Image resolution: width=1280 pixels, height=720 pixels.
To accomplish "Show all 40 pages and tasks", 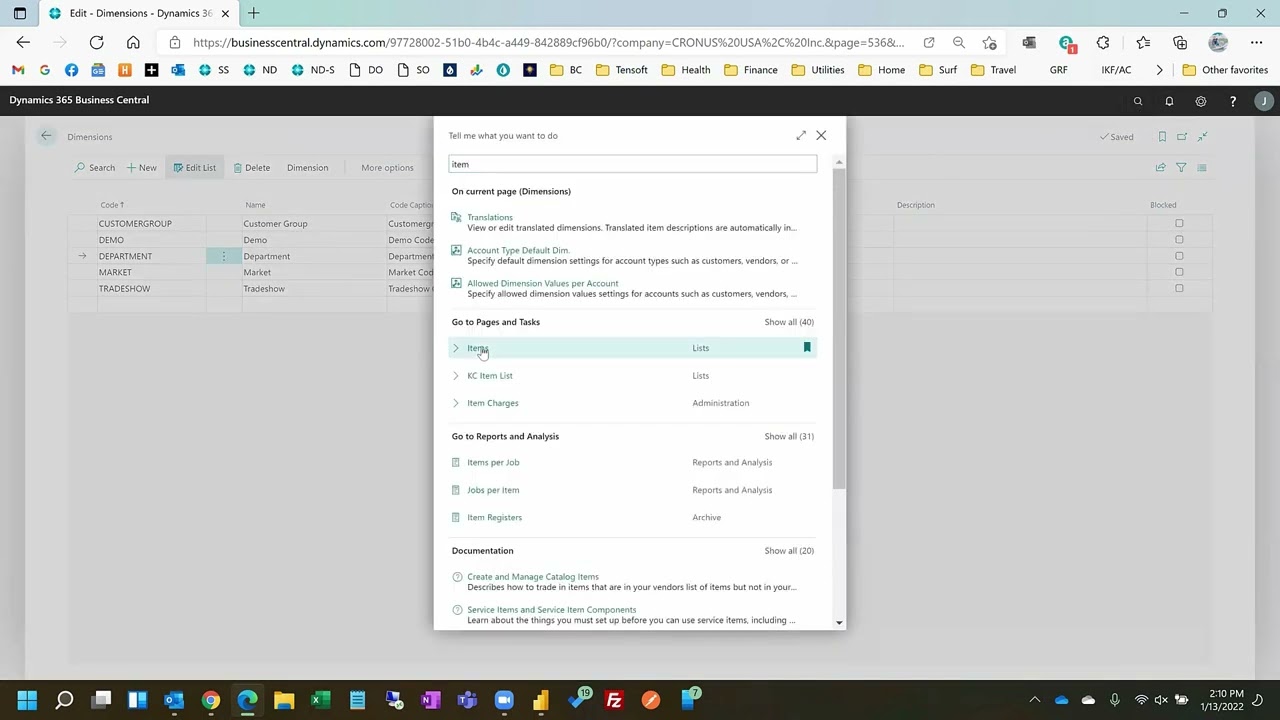I will [789, 322].
